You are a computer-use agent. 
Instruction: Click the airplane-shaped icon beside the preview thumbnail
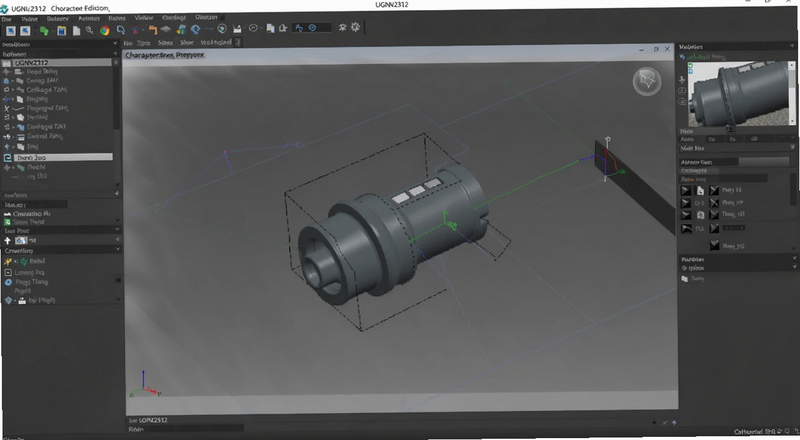pyautogui.click(x=682, y=80)
